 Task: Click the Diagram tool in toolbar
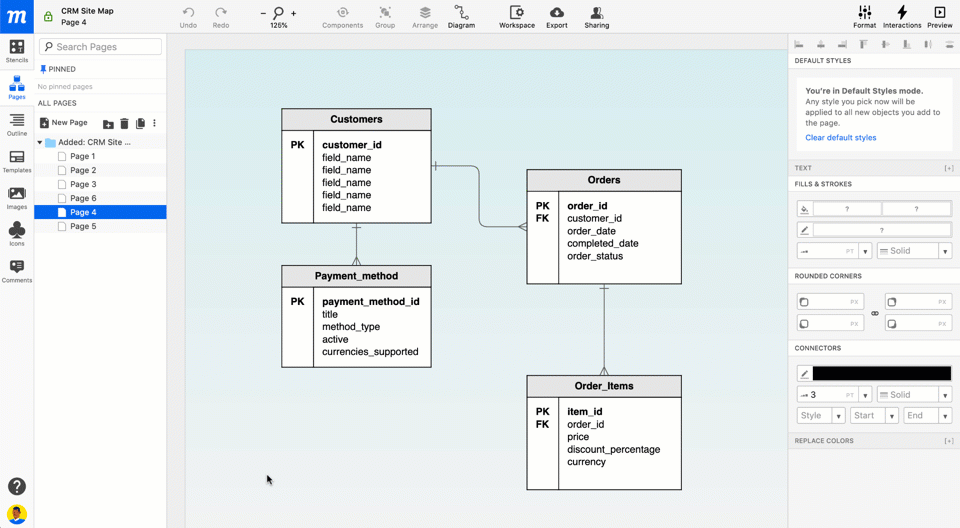coord(461,17)
